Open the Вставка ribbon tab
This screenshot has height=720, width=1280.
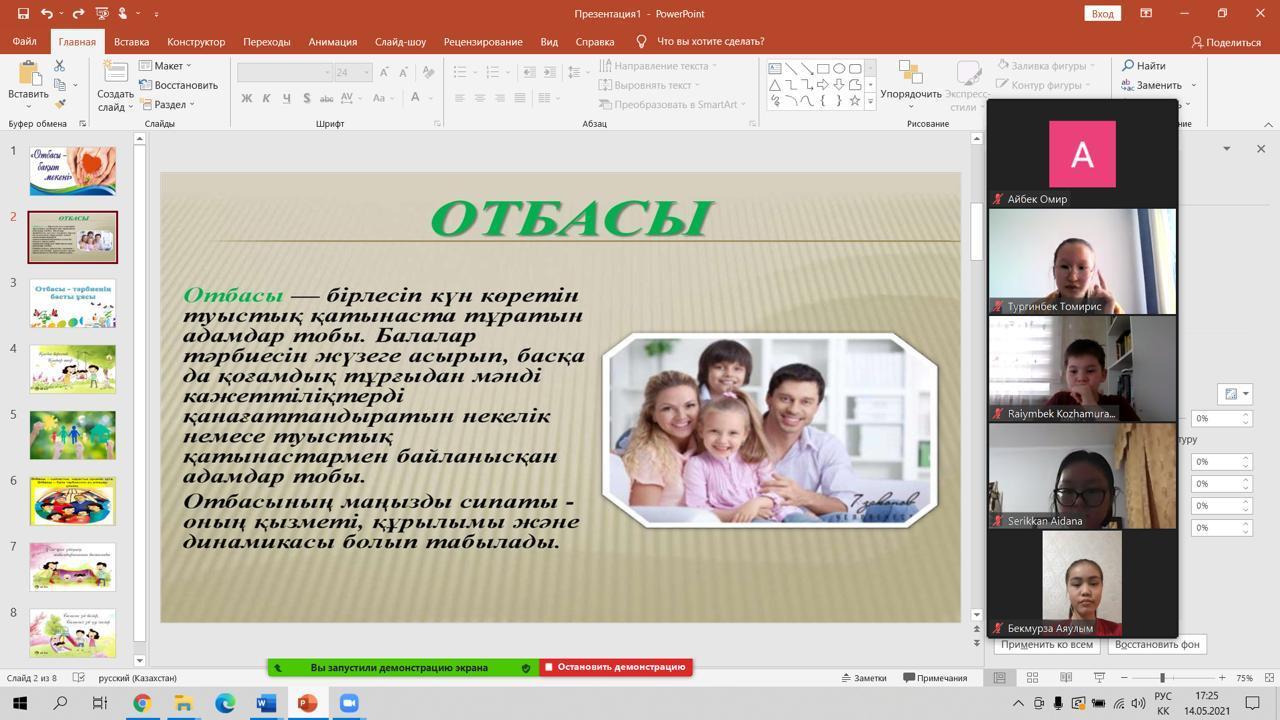[x=131, y=42]
